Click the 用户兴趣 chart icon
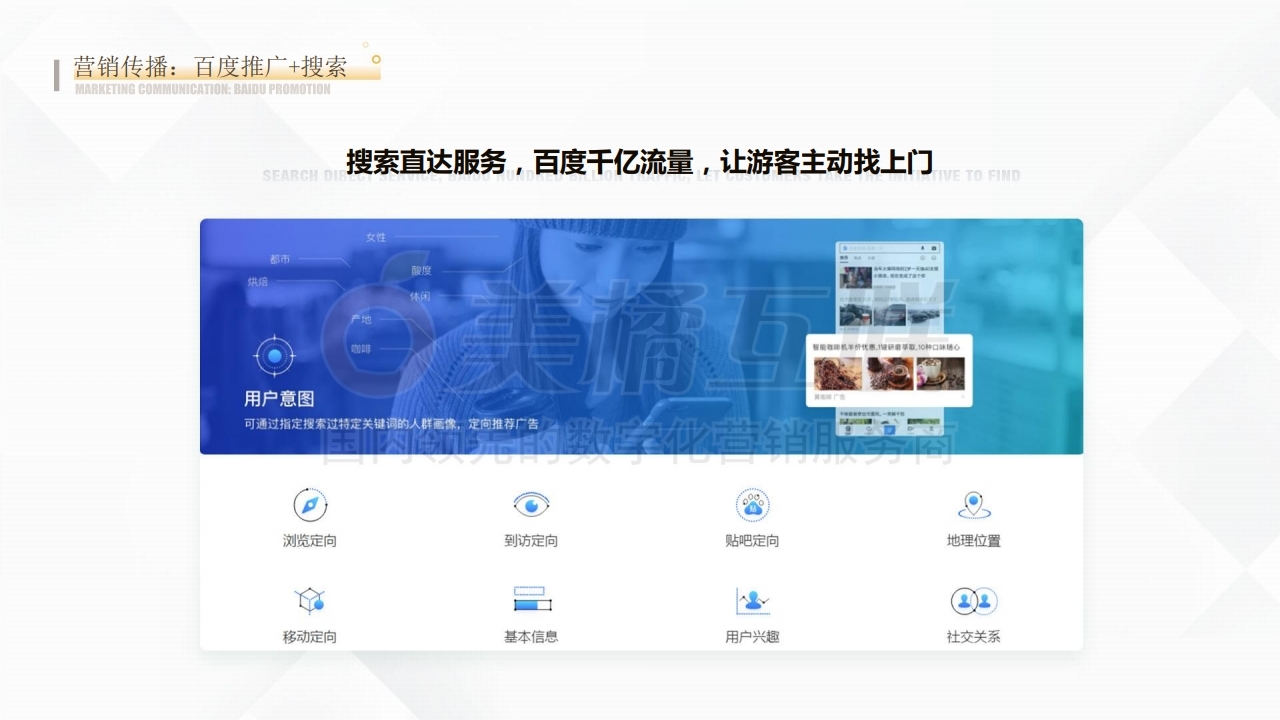Viewport: 1280px width, 720px height. pyautogui.click(x=752, y=601)
